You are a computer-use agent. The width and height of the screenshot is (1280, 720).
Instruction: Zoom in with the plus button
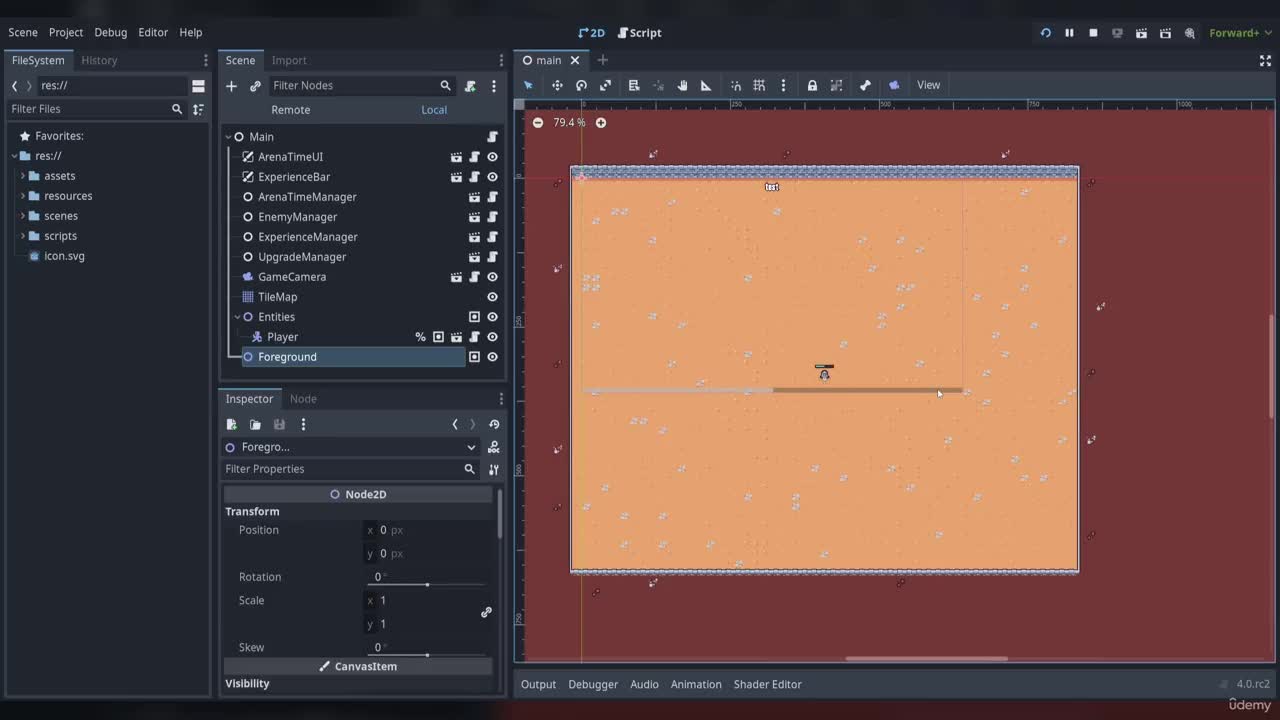click(601, 123)
